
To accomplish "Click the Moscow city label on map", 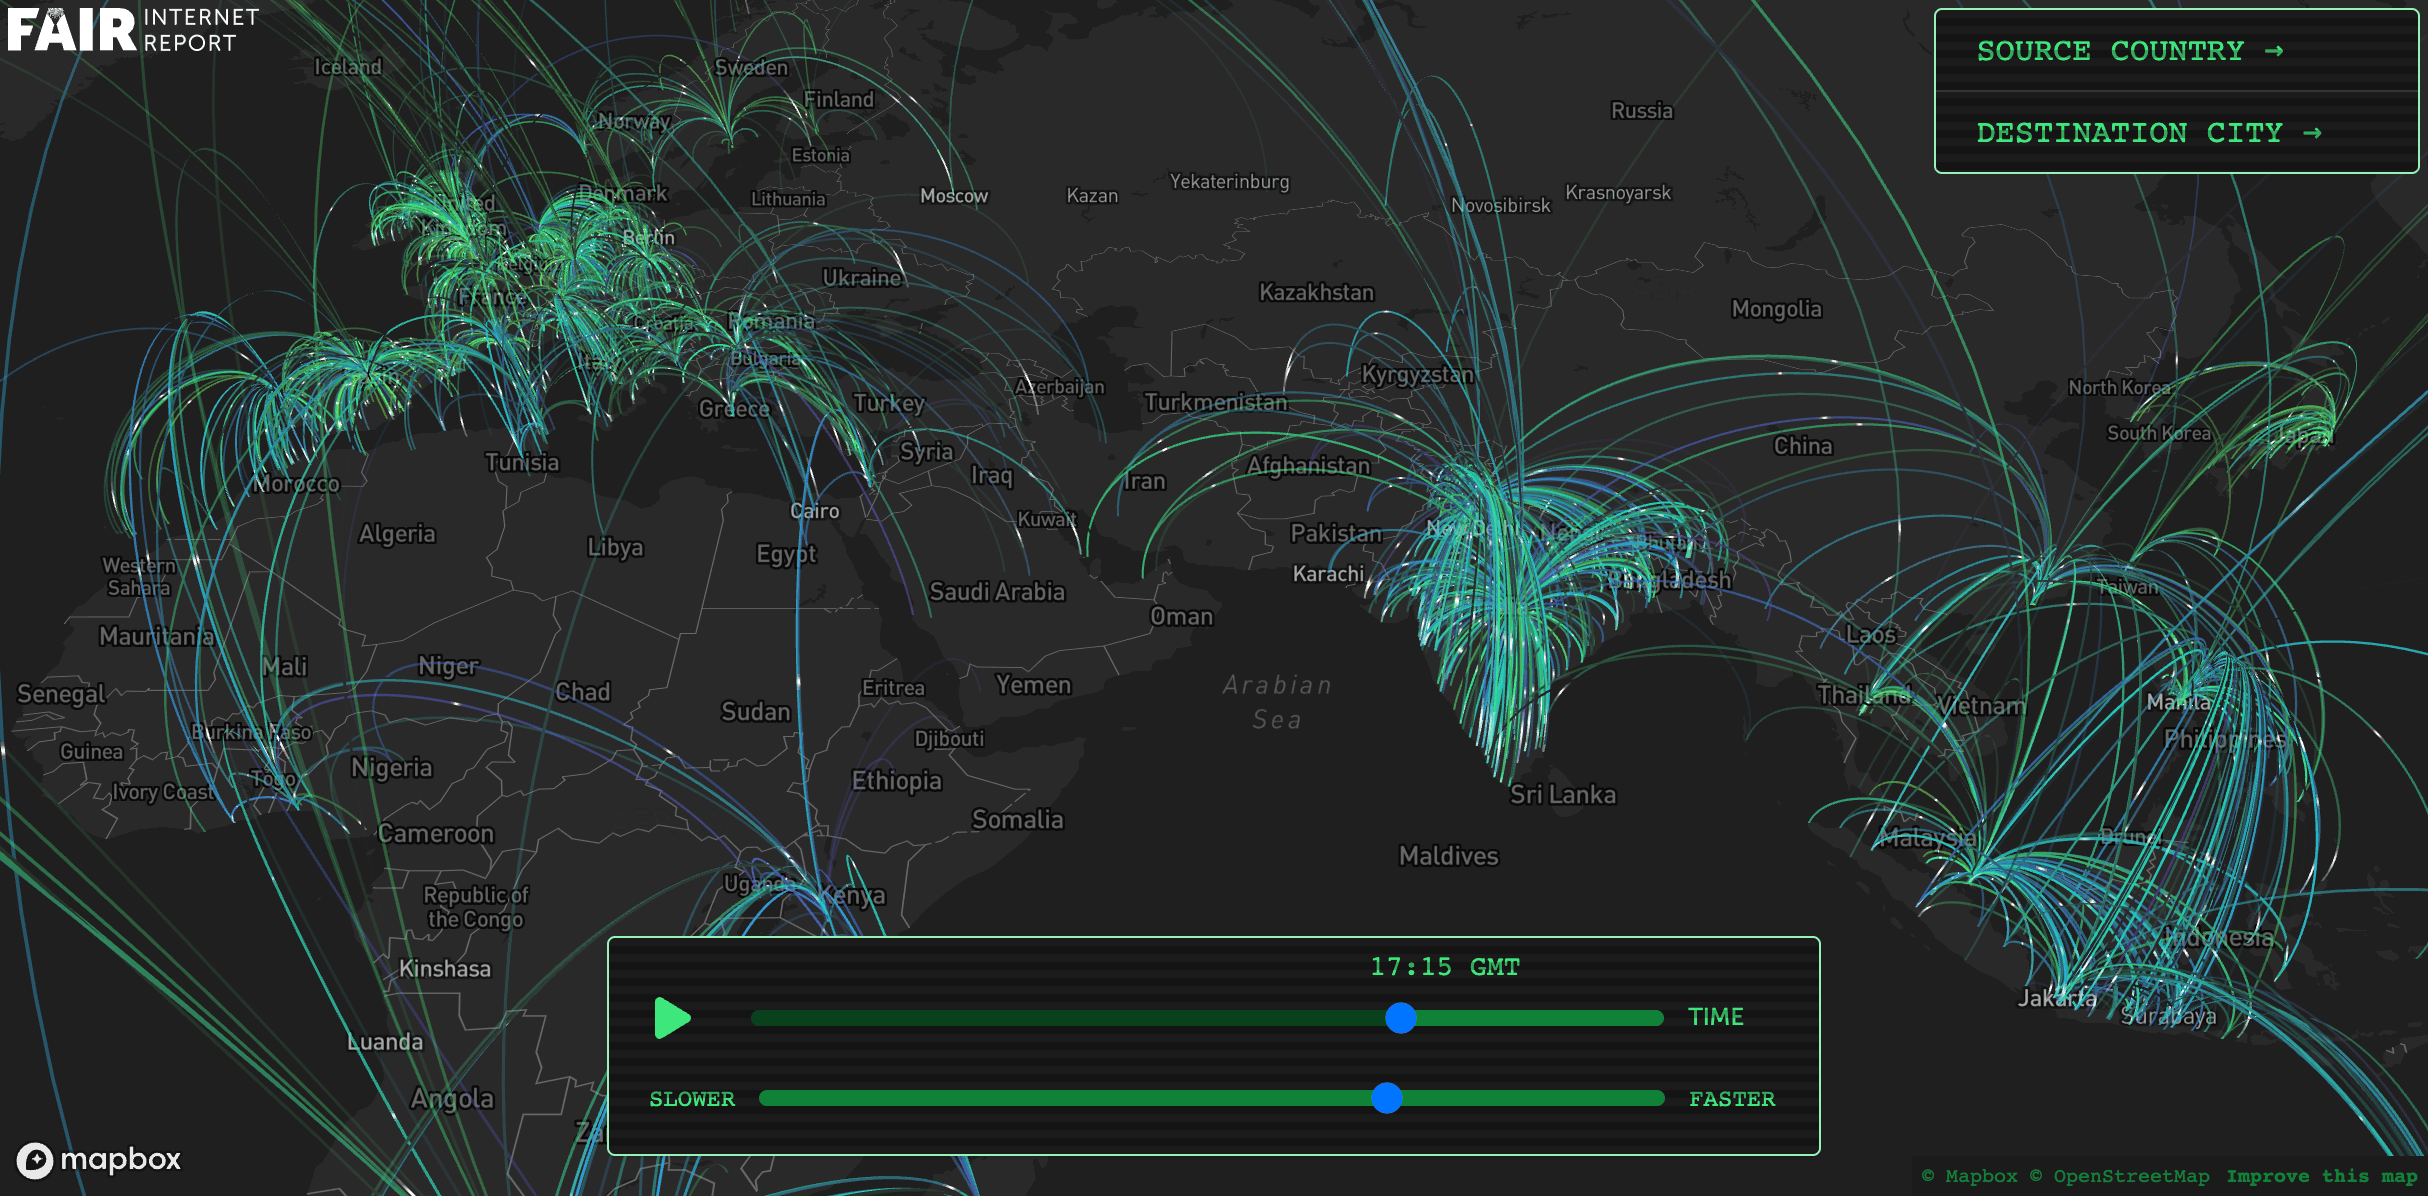I will [953, 196].
